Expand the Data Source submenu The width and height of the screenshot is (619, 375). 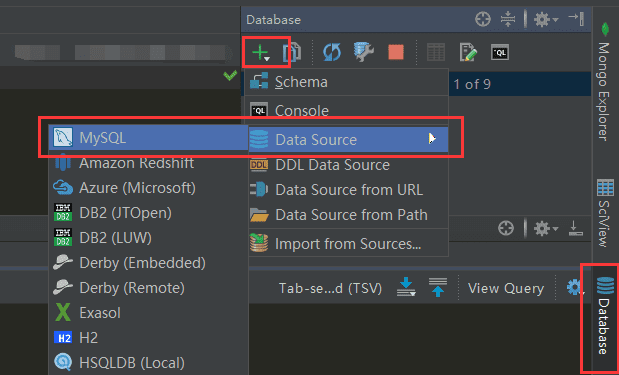tap(348, 140)
